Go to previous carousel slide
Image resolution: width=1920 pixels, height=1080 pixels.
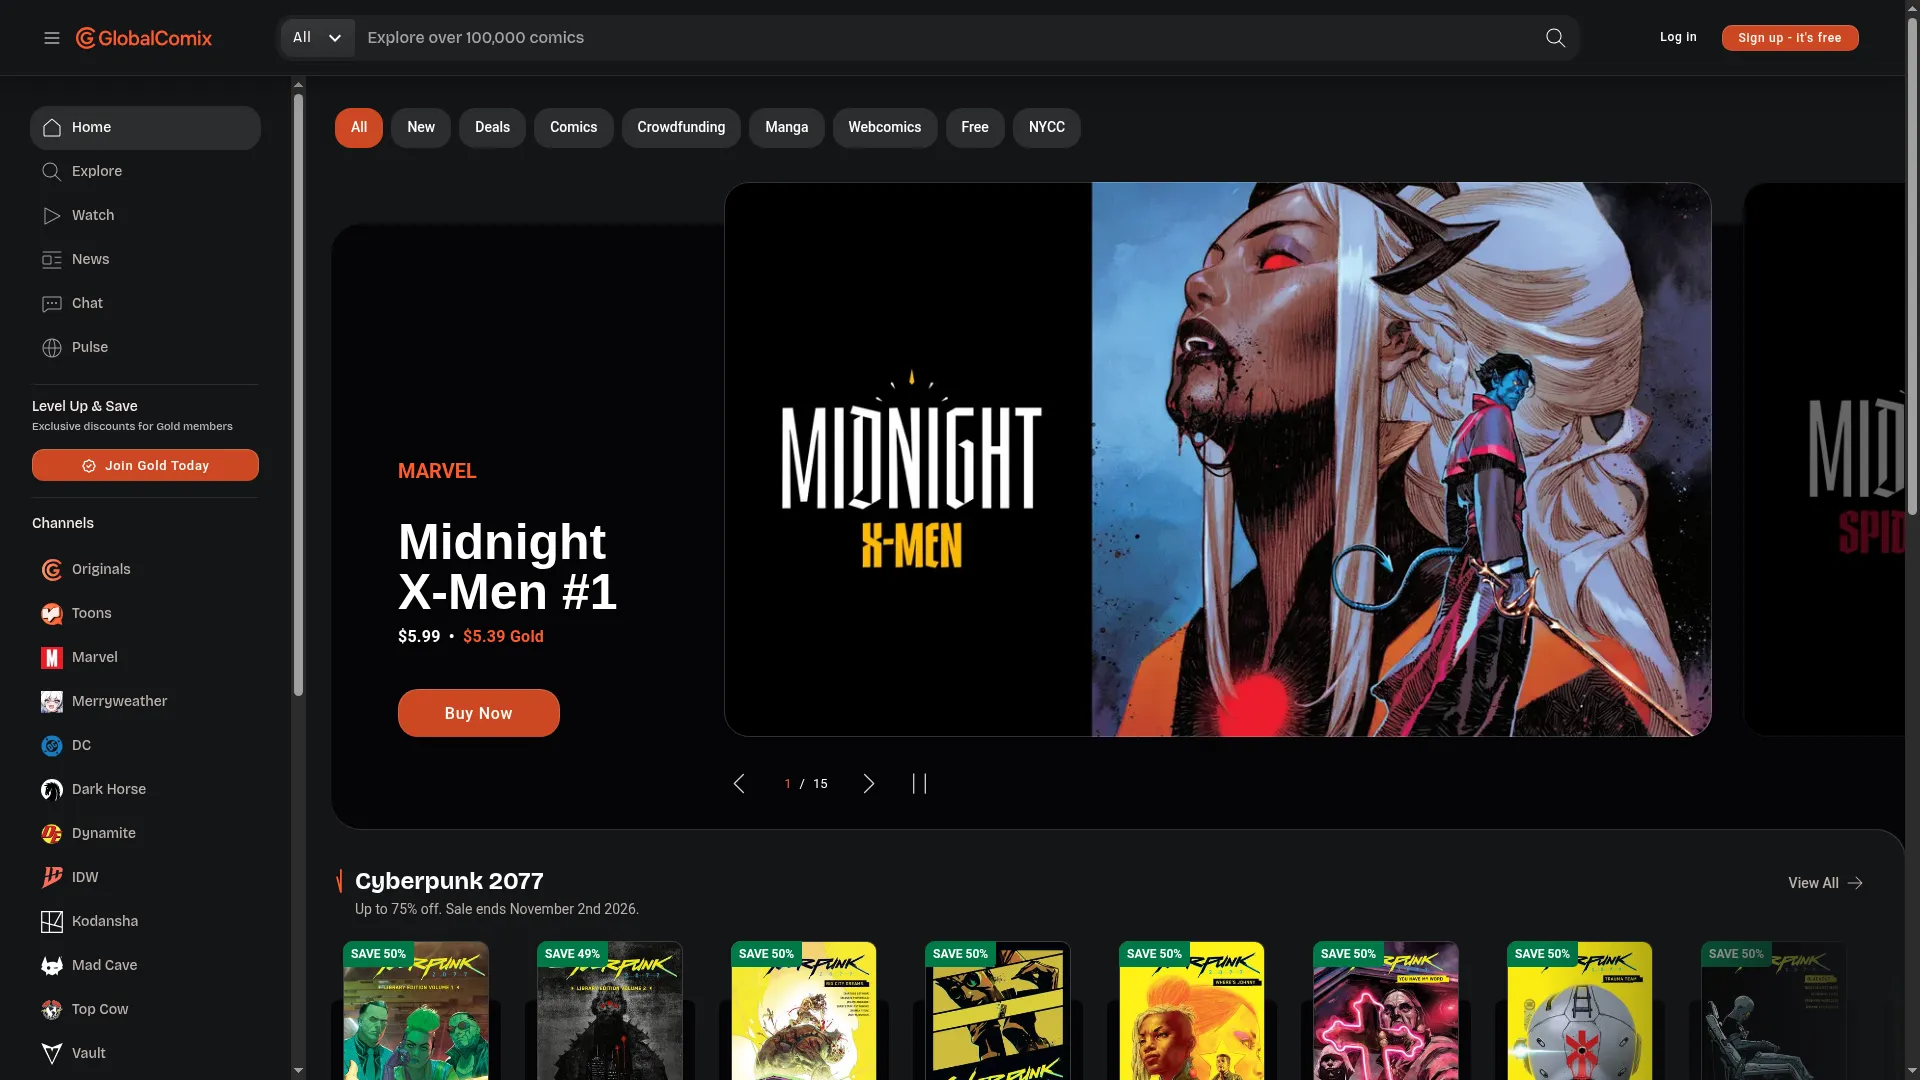click(739, 784)
